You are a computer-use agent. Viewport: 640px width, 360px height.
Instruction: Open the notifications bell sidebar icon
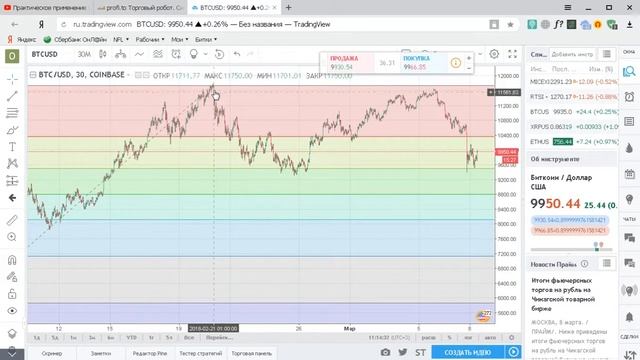[629, 317]
